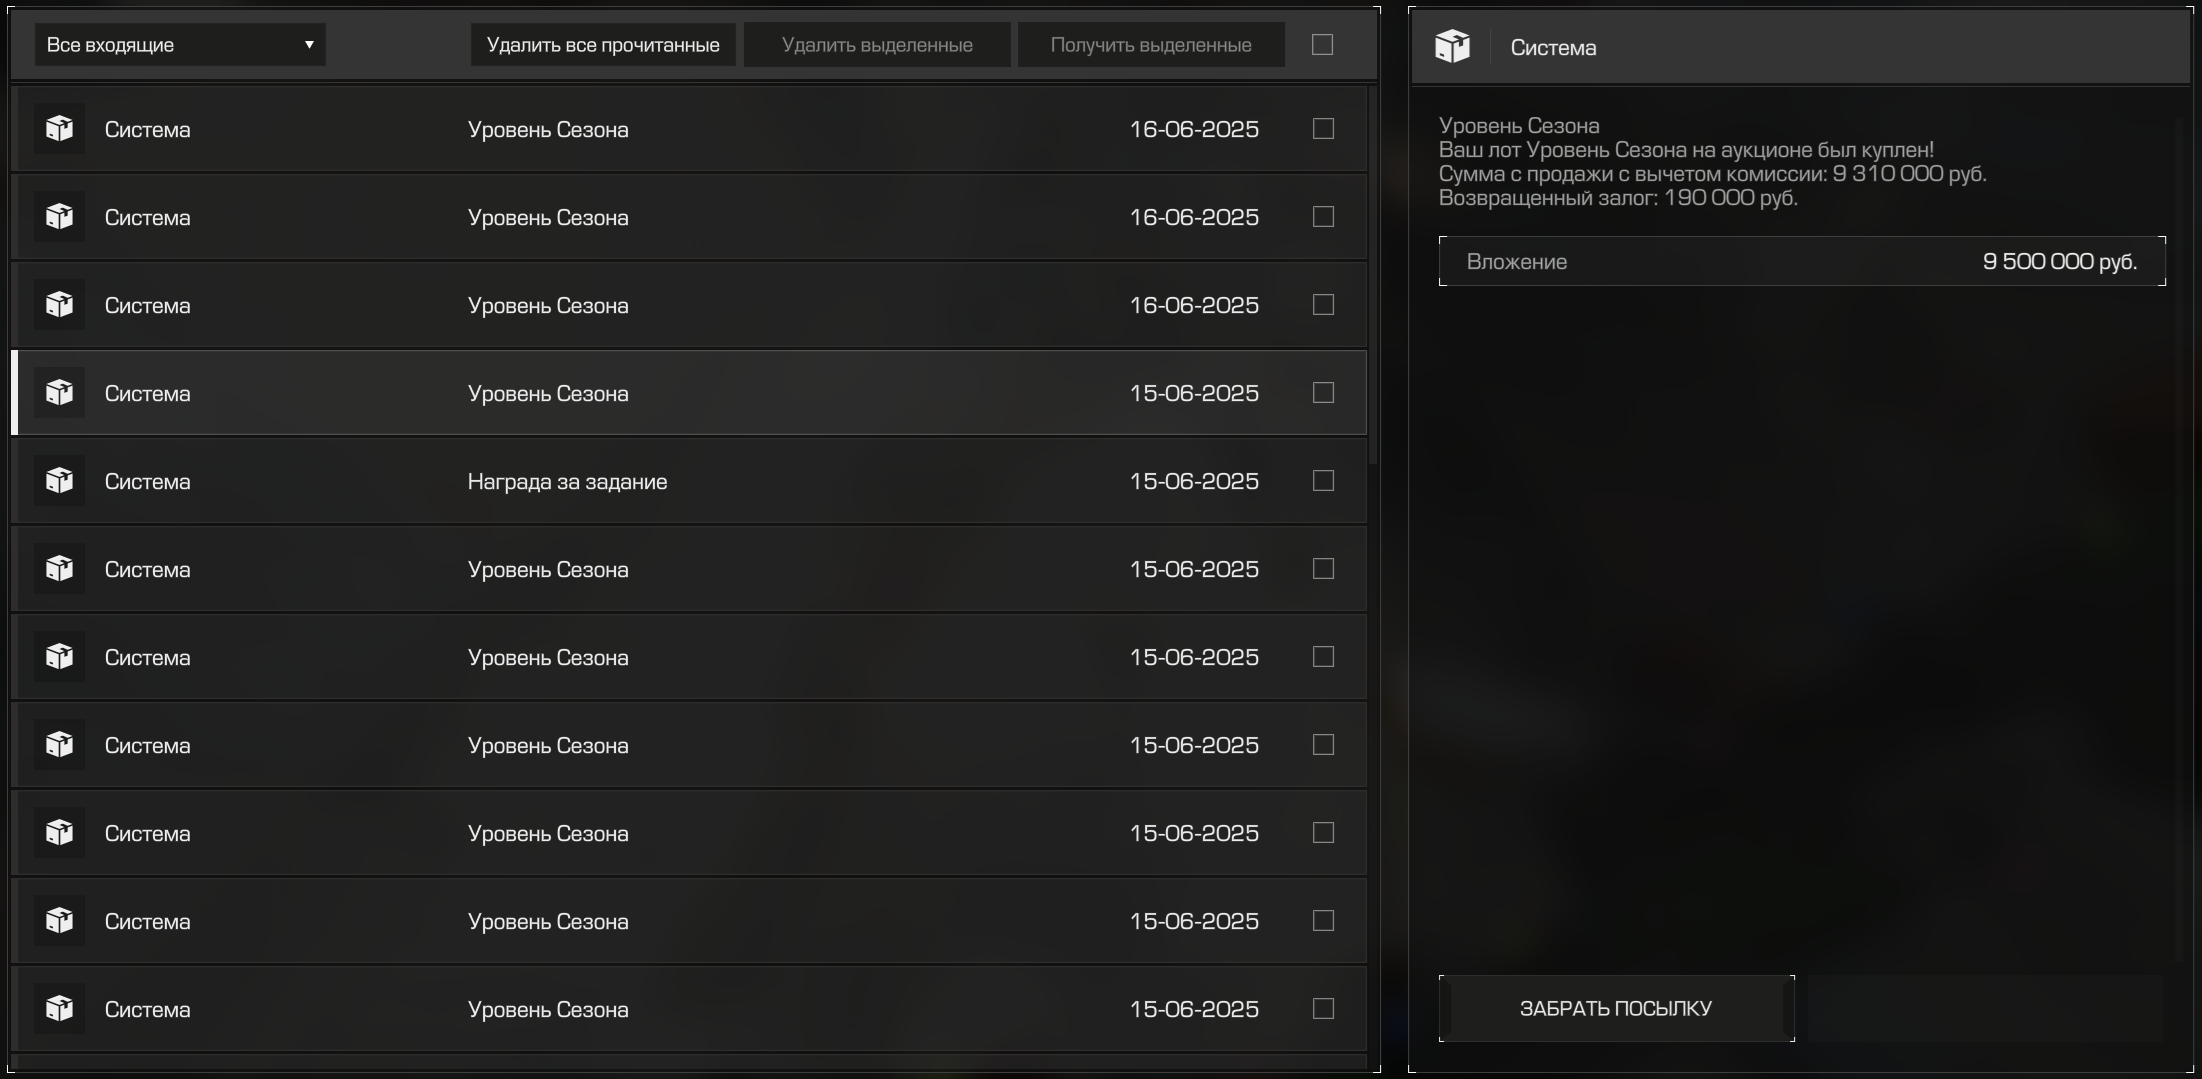Click the "Удалить выделенные" button
Viewport: 2202px width, 1079px height.
click(876, 45)
